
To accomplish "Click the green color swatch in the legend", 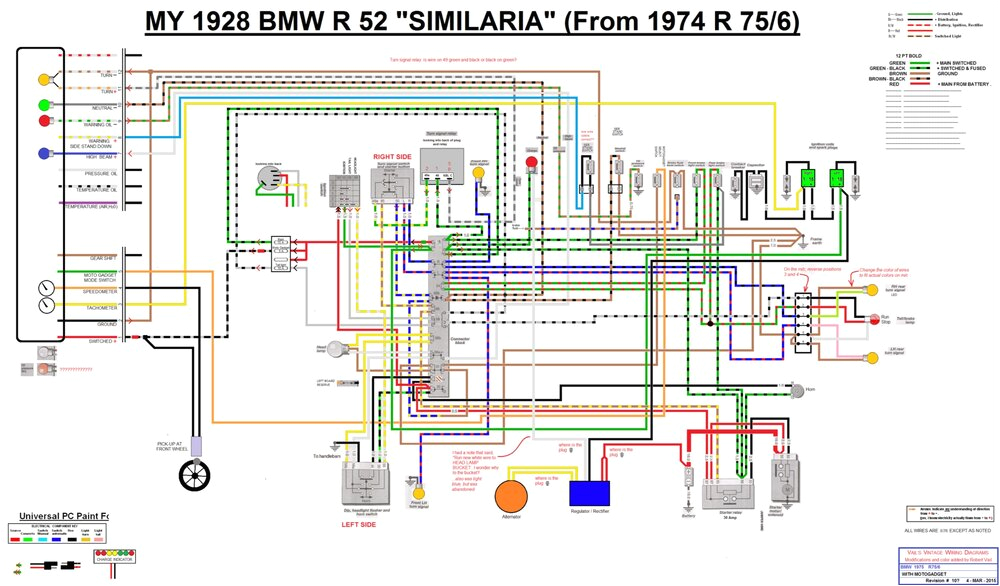I will click(919, 63).
